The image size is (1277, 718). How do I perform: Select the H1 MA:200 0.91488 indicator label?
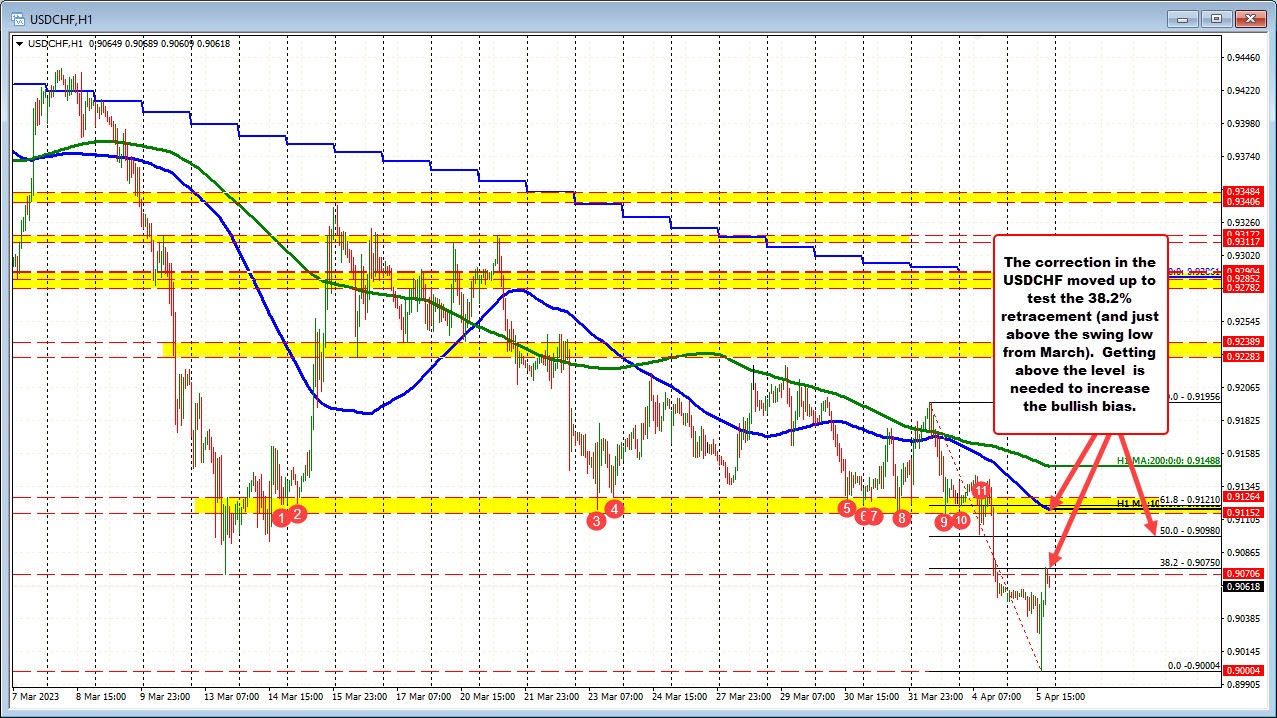[x=1167, y=460]
